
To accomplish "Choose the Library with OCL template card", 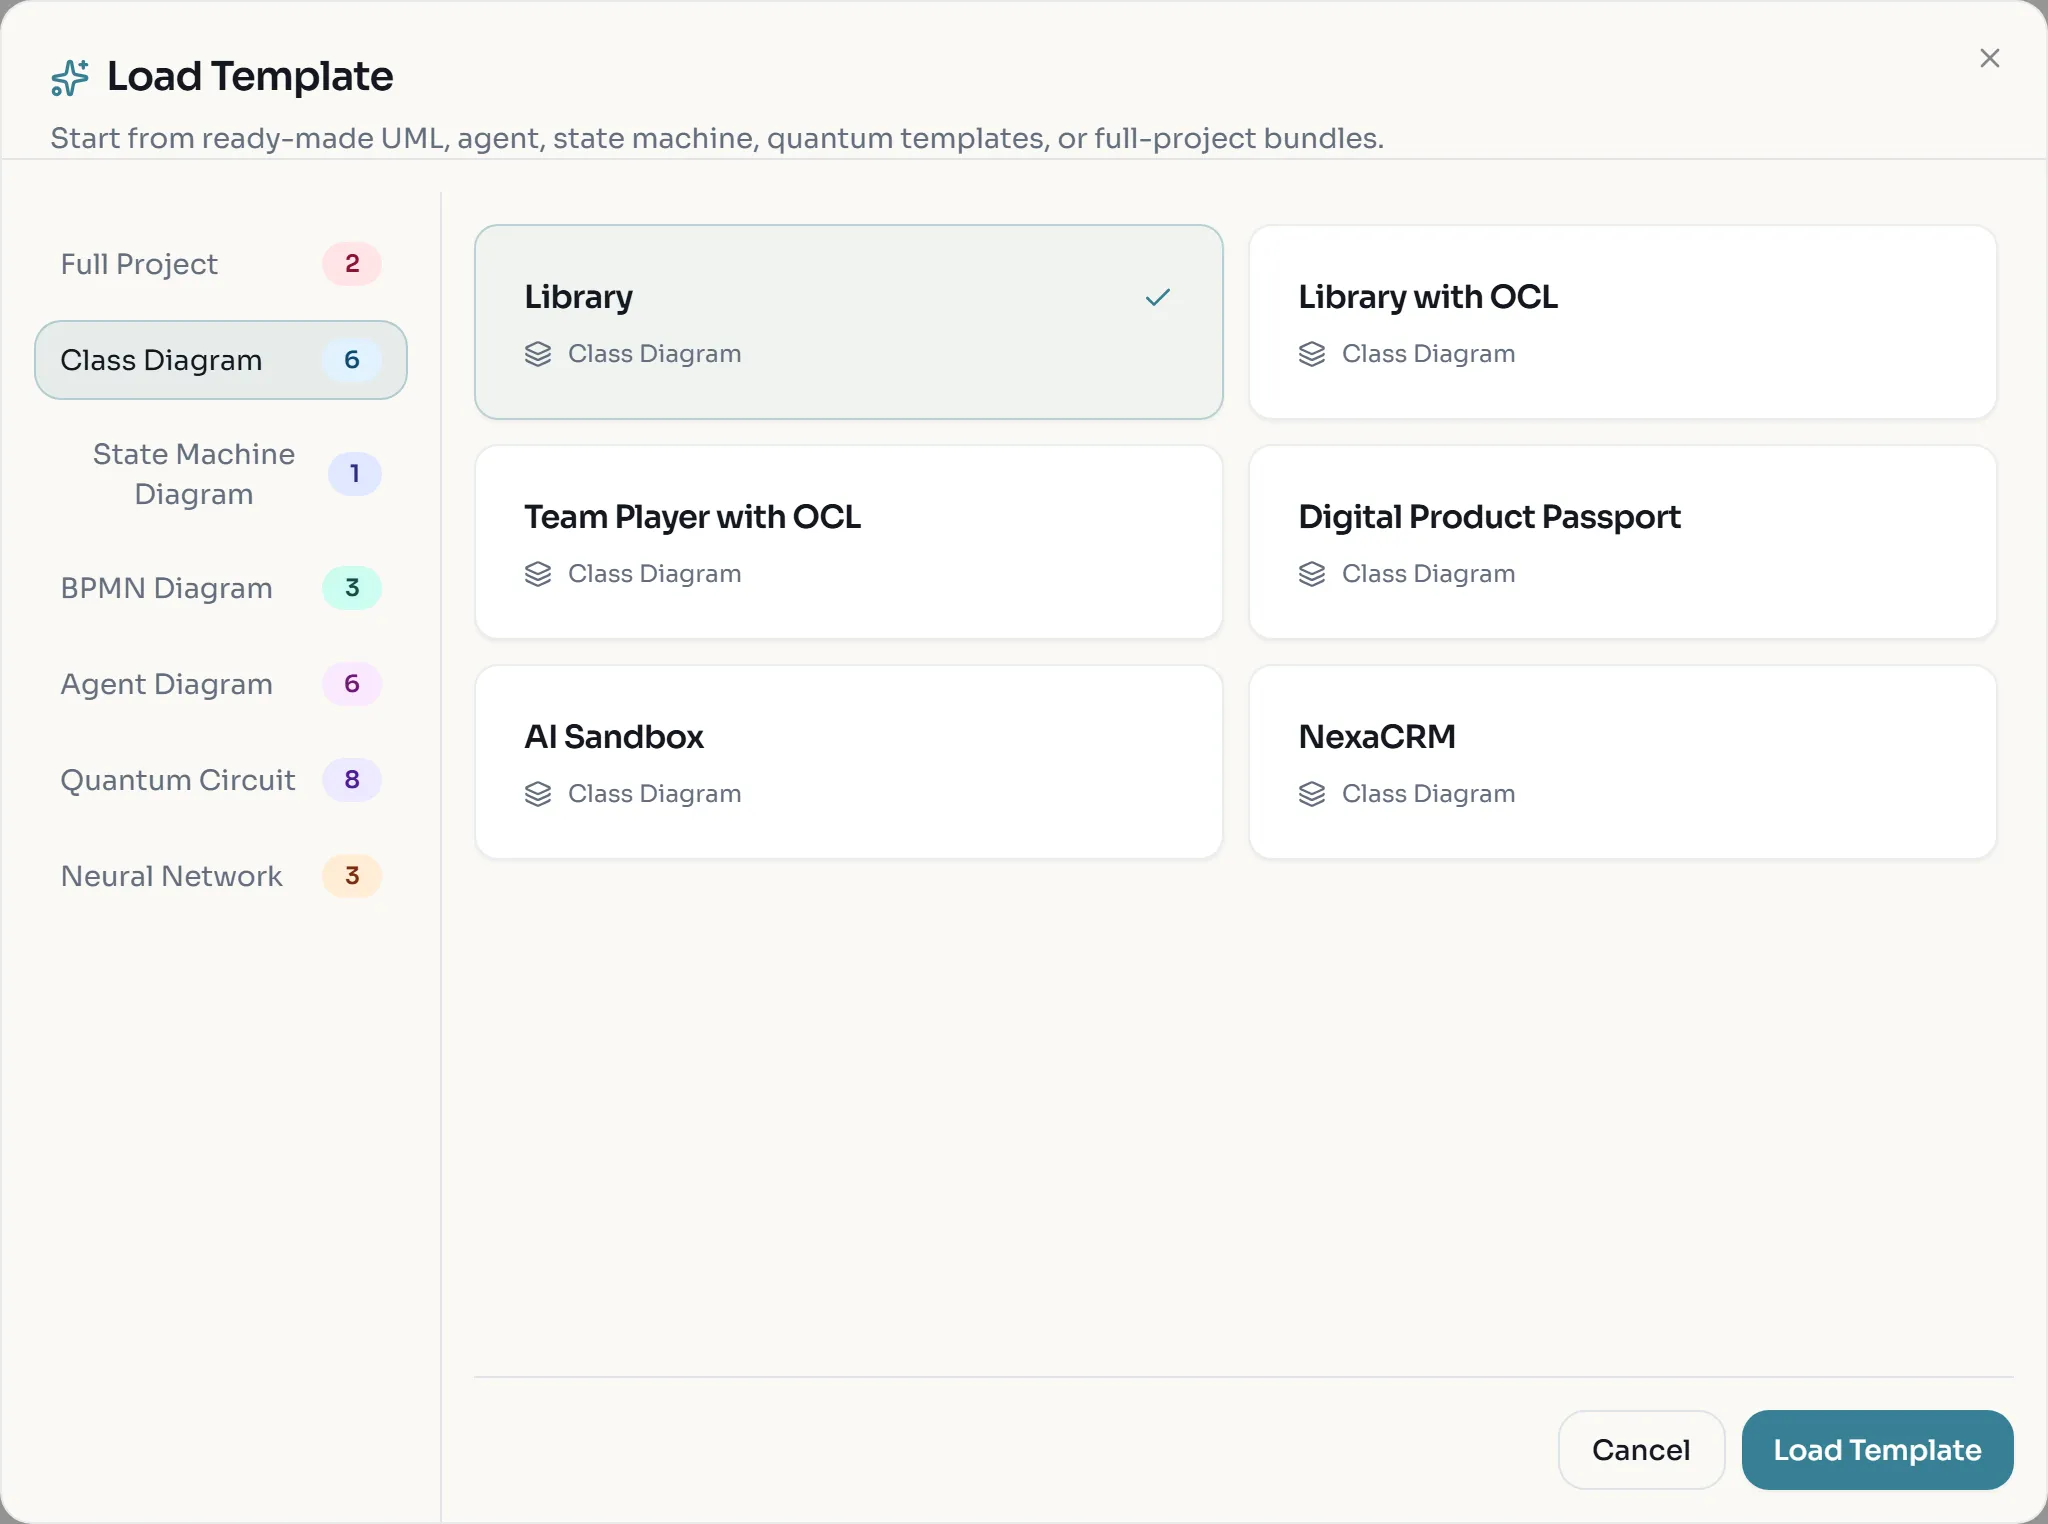I will (1622, 322).
